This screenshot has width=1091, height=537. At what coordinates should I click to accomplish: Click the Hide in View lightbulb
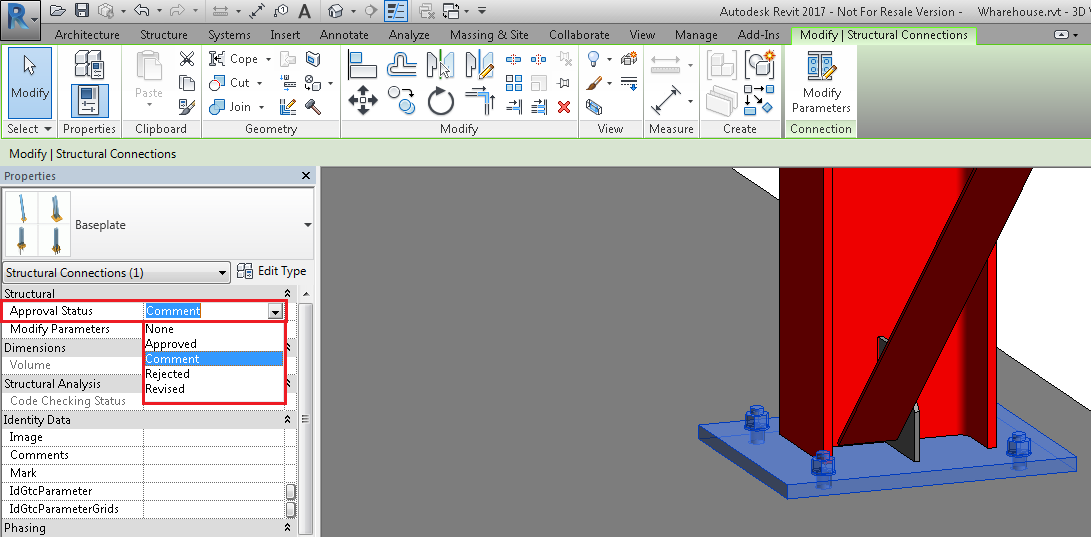(x=594, y=59)
